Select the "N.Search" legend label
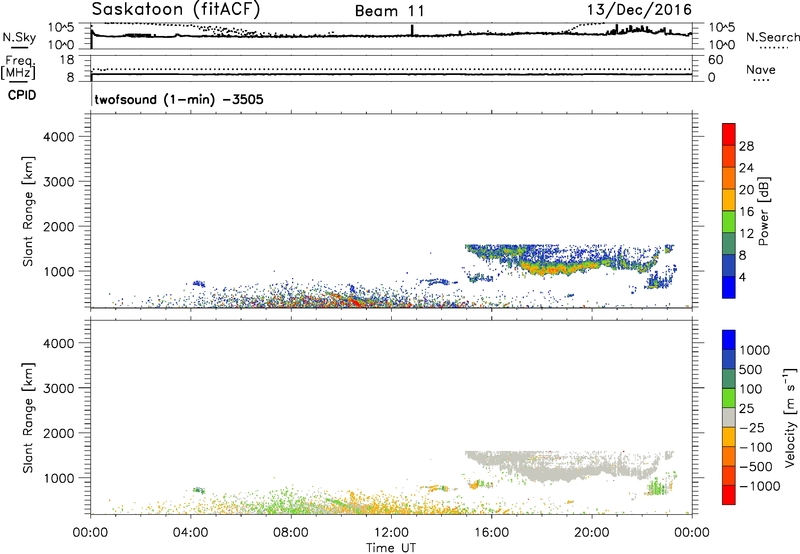 click(x=772, y=37)
